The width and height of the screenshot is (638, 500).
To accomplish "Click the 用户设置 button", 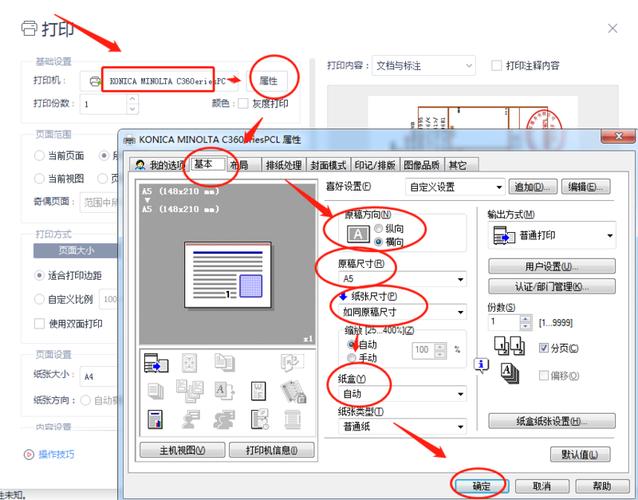I will [x=552, y=267].
